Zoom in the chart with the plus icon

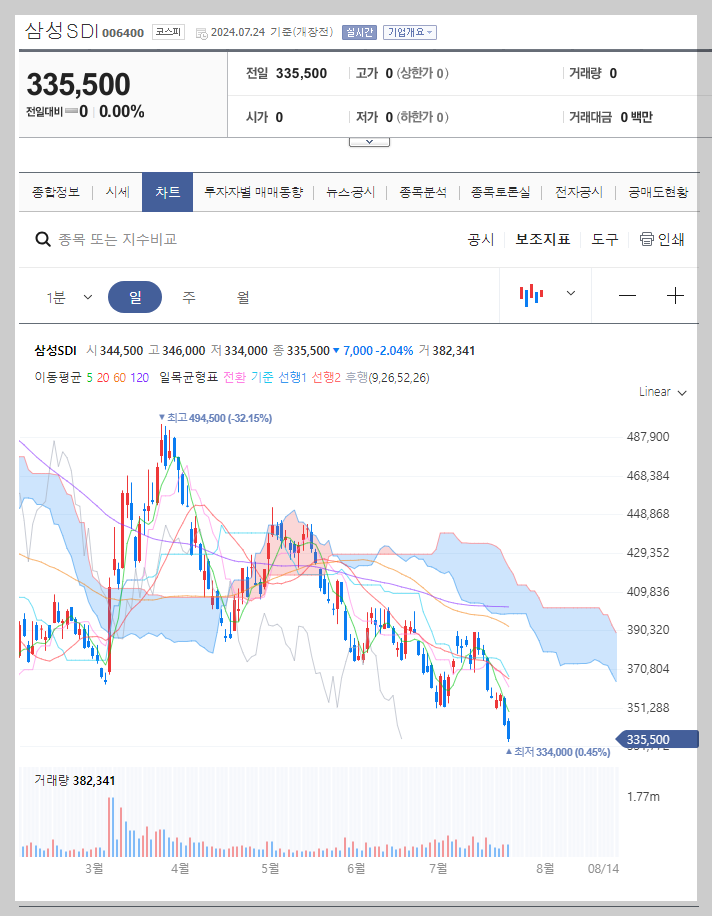(676, 295)
